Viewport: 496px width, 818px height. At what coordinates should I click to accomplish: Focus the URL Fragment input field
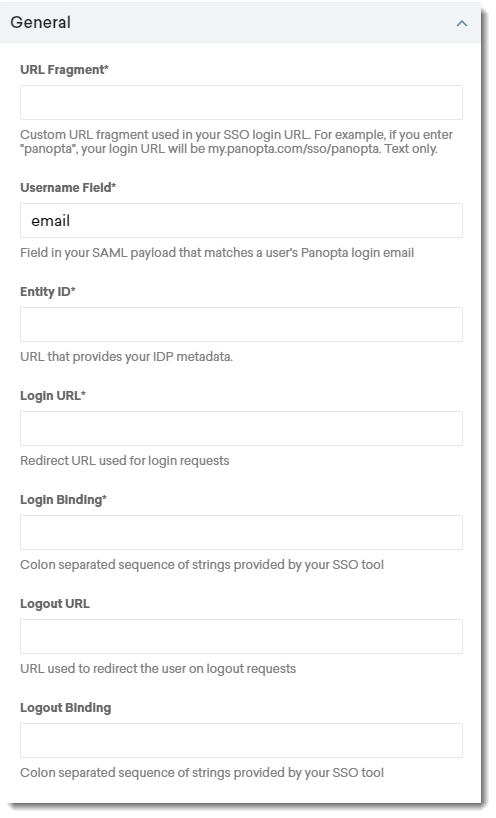click(241, 103)
